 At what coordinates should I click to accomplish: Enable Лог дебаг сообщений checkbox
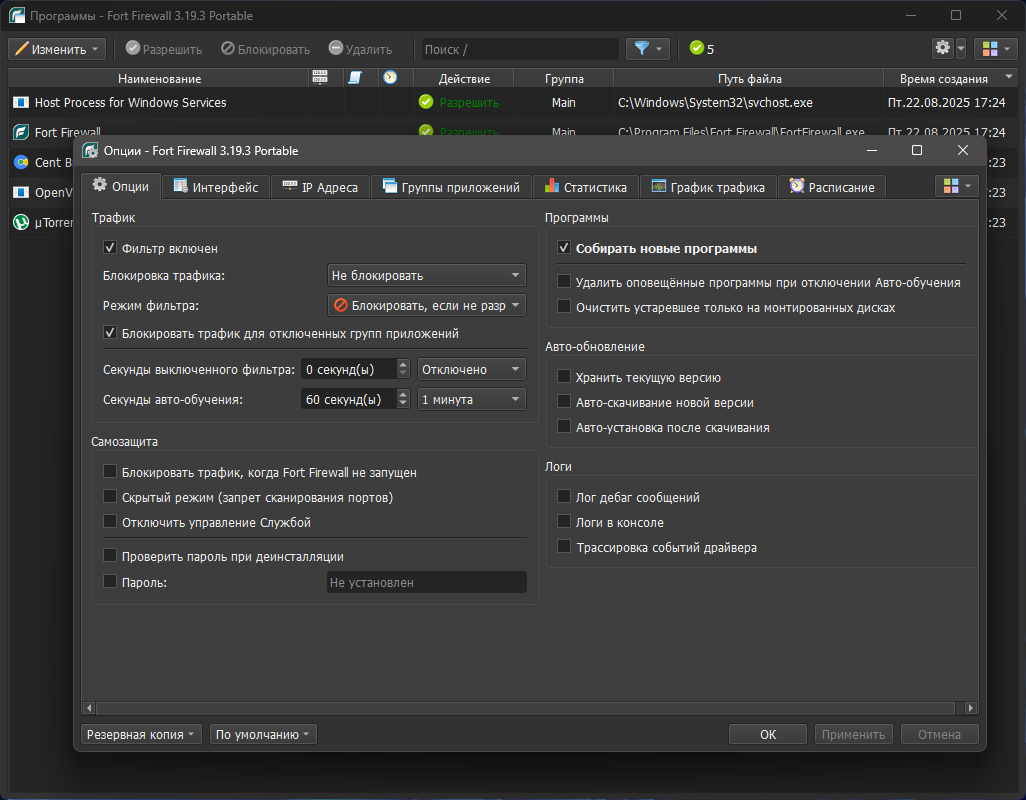(564, 497)
